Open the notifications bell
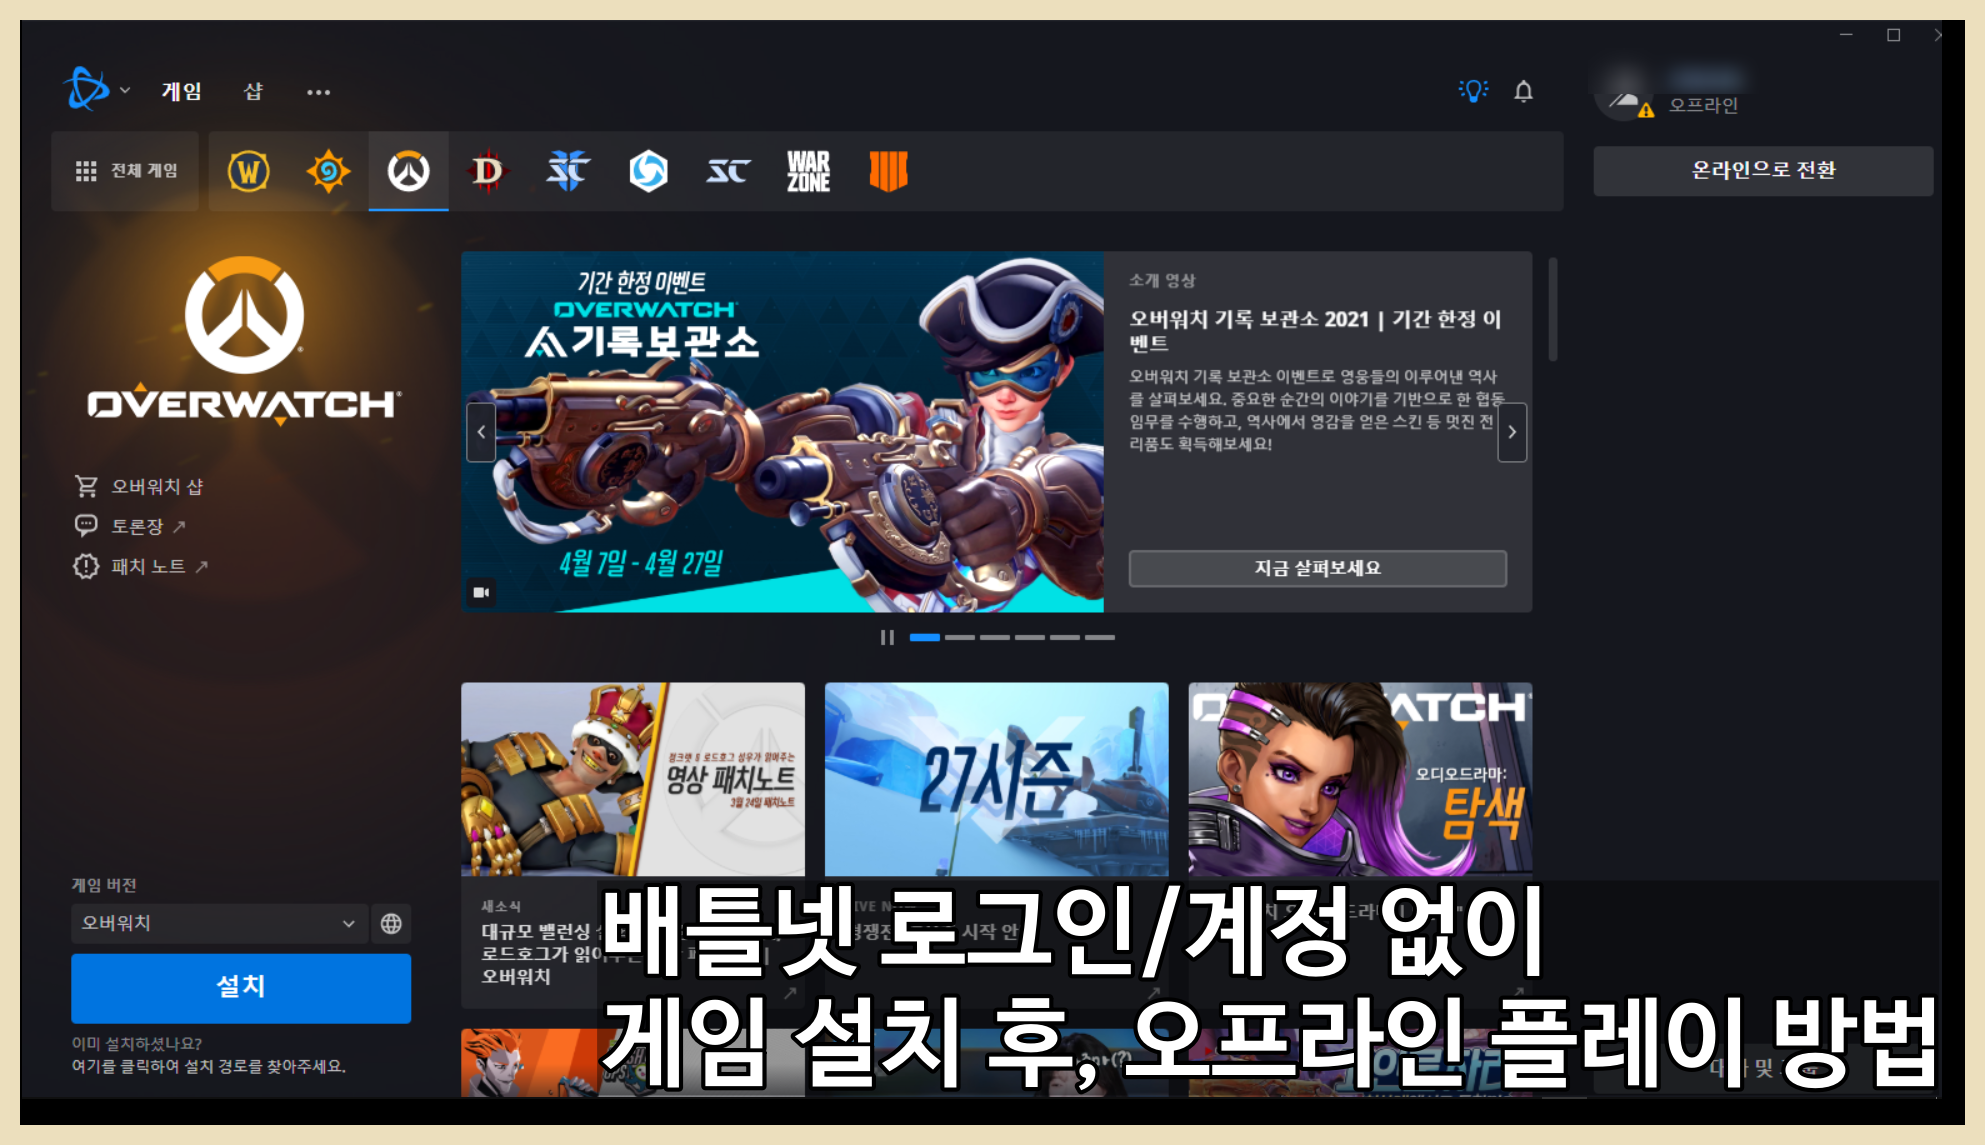1985x1145 pixels. [1523, 91]
